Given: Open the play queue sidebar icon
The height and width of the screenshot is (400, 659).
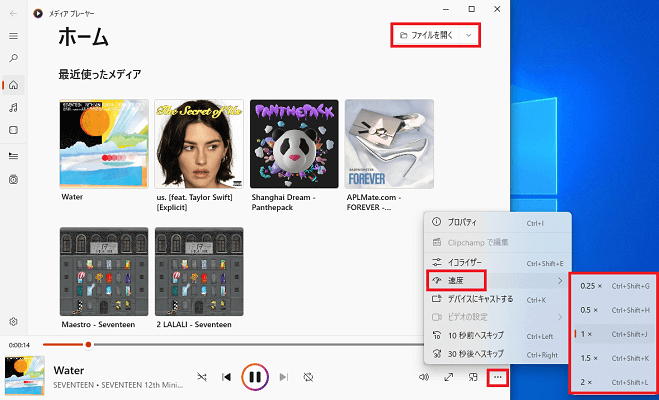Looking at the screenshot, I should click(13, 156).
